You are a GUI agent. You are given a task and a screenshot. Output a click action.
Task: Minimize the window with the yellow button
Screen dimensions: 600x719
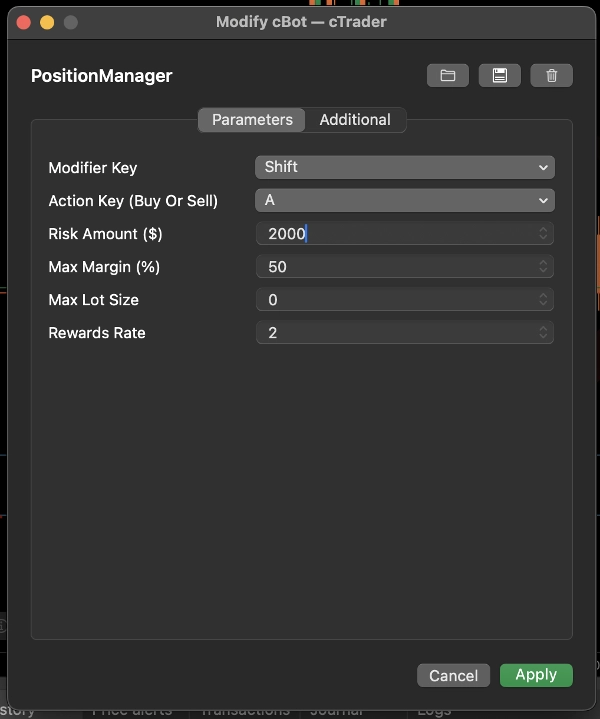[x=47, y=22]
